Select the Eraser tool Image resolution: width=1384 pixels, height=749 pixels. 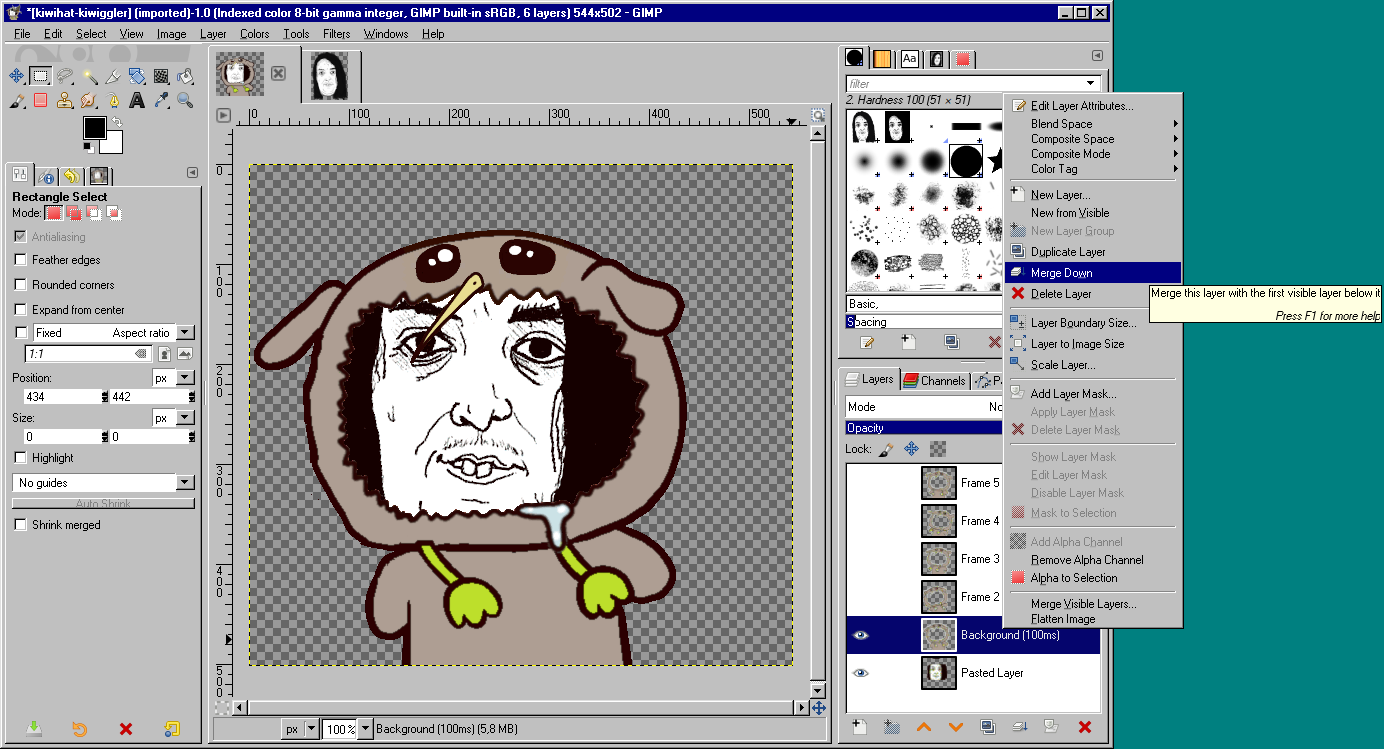pyautogui.click(x=40, y=100)
